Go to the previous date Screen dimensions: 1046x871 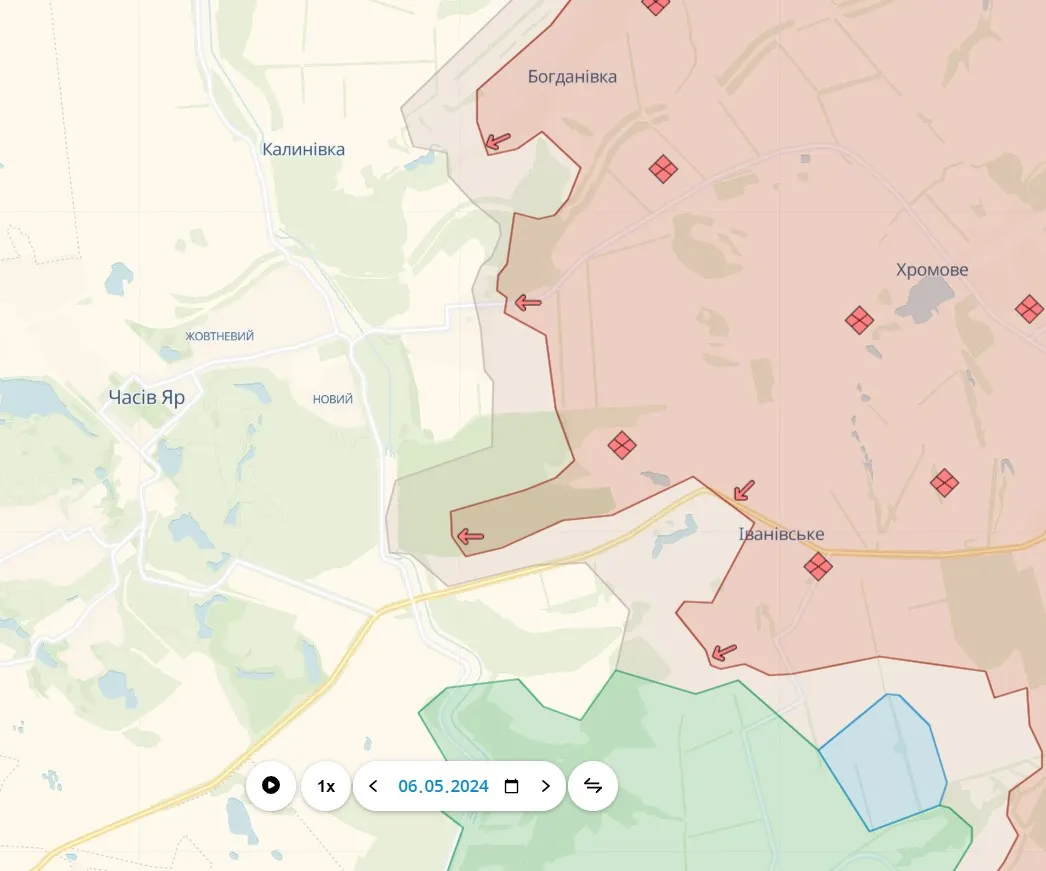pos(374,786)
